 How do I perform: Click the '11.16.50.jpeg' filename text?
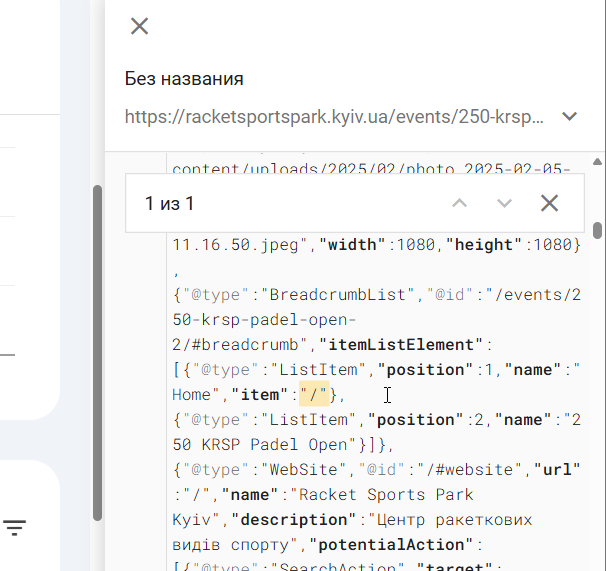point(235,245)
